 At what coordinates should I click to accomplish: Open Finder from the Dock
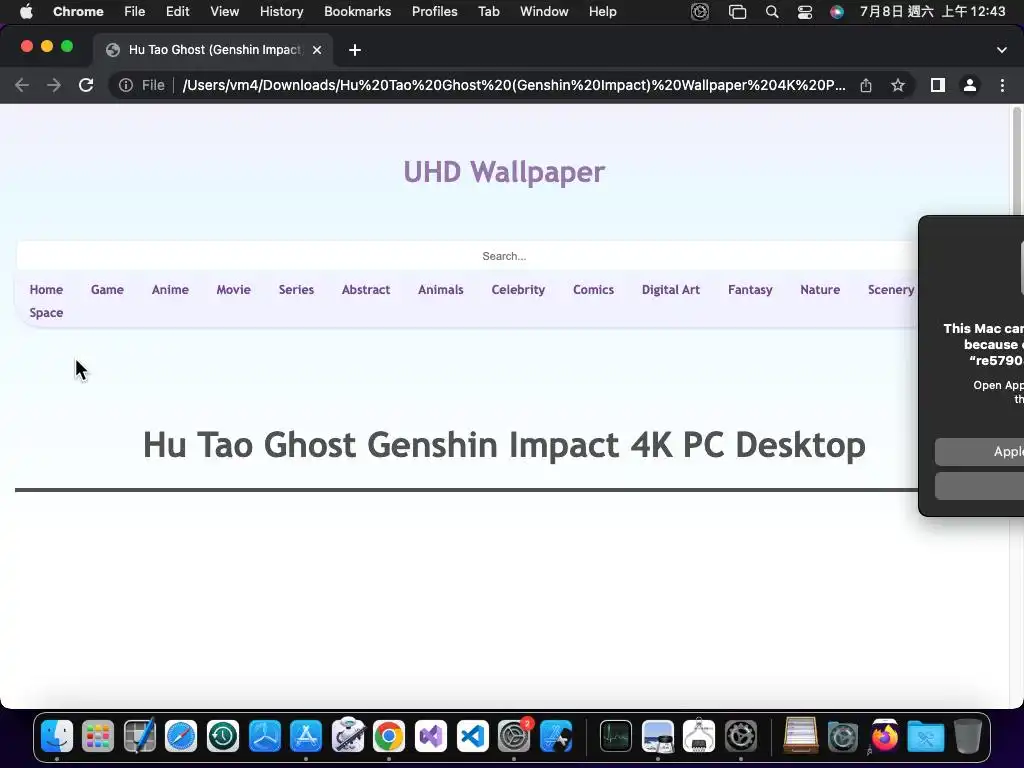tap(57, 736)
